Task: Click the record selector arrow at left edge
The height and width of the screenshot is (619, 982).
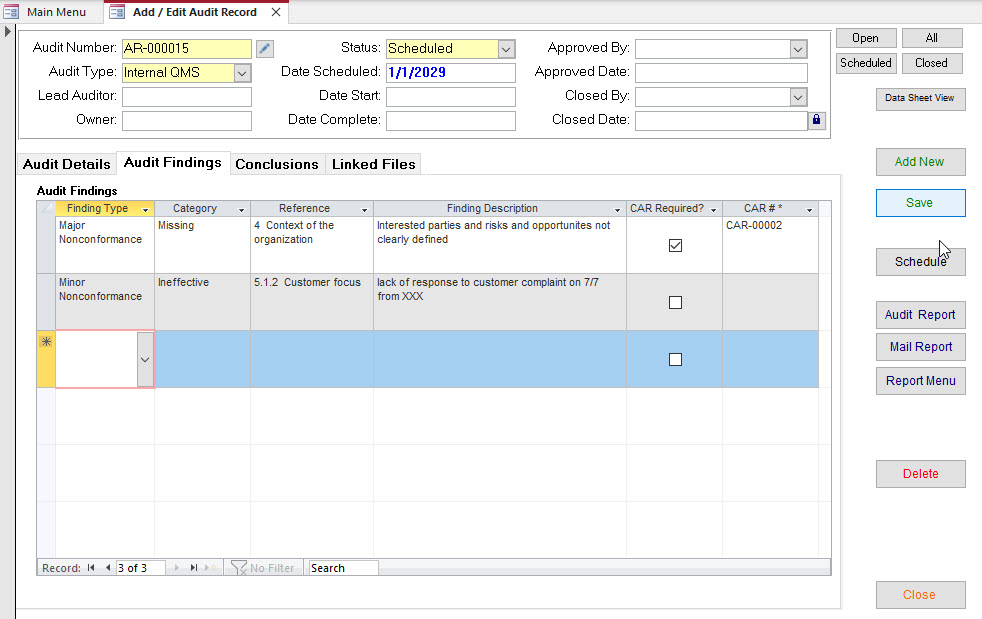Action: click(x=8, y=32)
